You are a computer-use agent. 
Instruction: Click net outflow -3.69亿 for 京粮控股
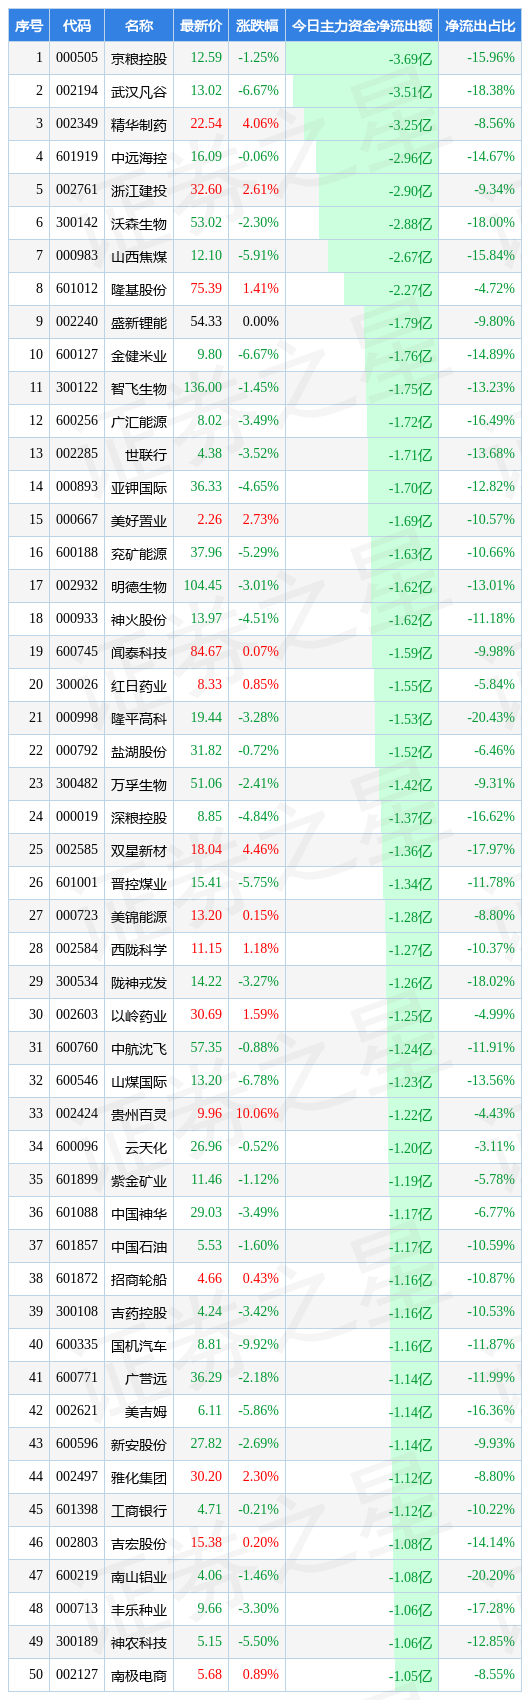[x=411, y=59]
